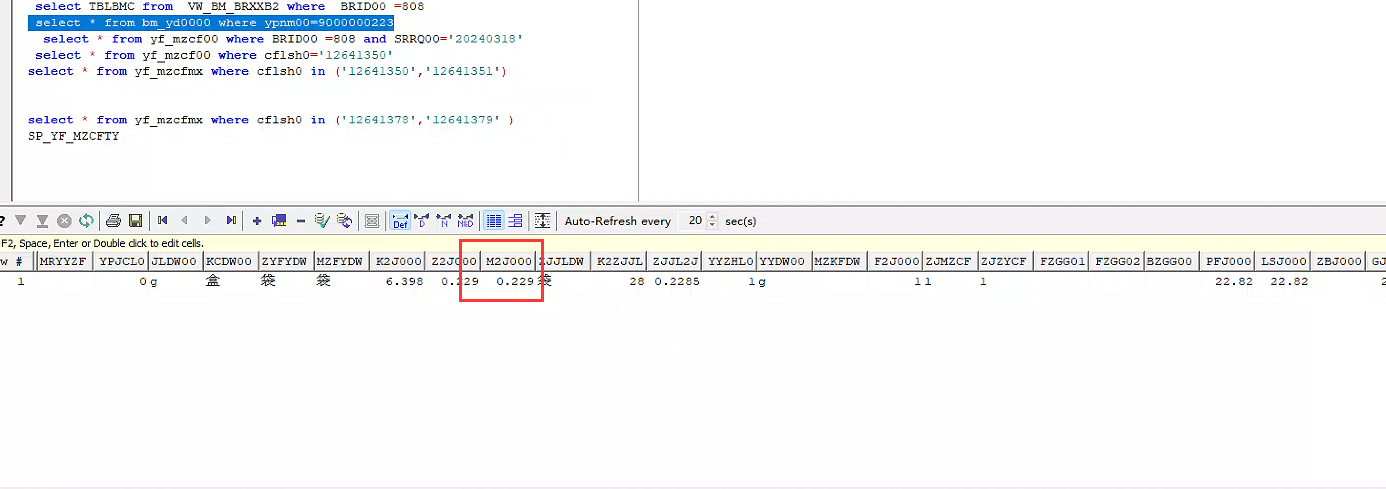
Task: Click the F2J000 column header
Action: coord(895,261)
